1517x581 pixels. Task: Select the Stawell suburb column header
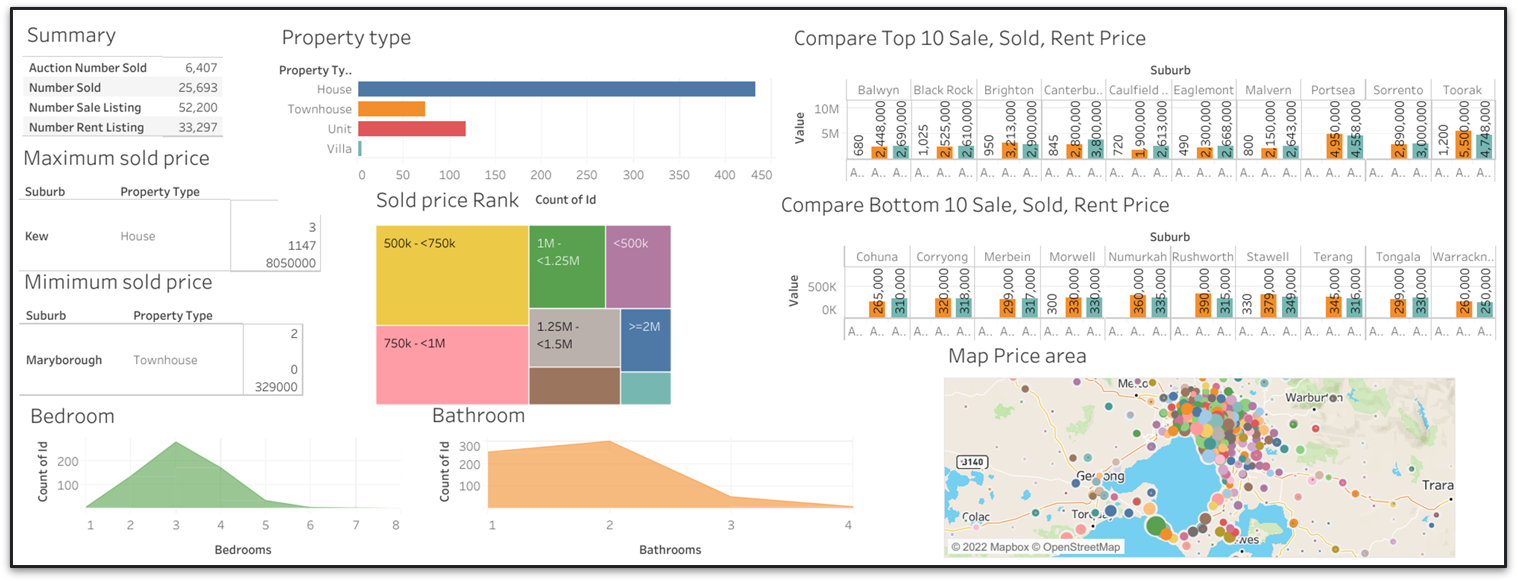click(1268, 257)
